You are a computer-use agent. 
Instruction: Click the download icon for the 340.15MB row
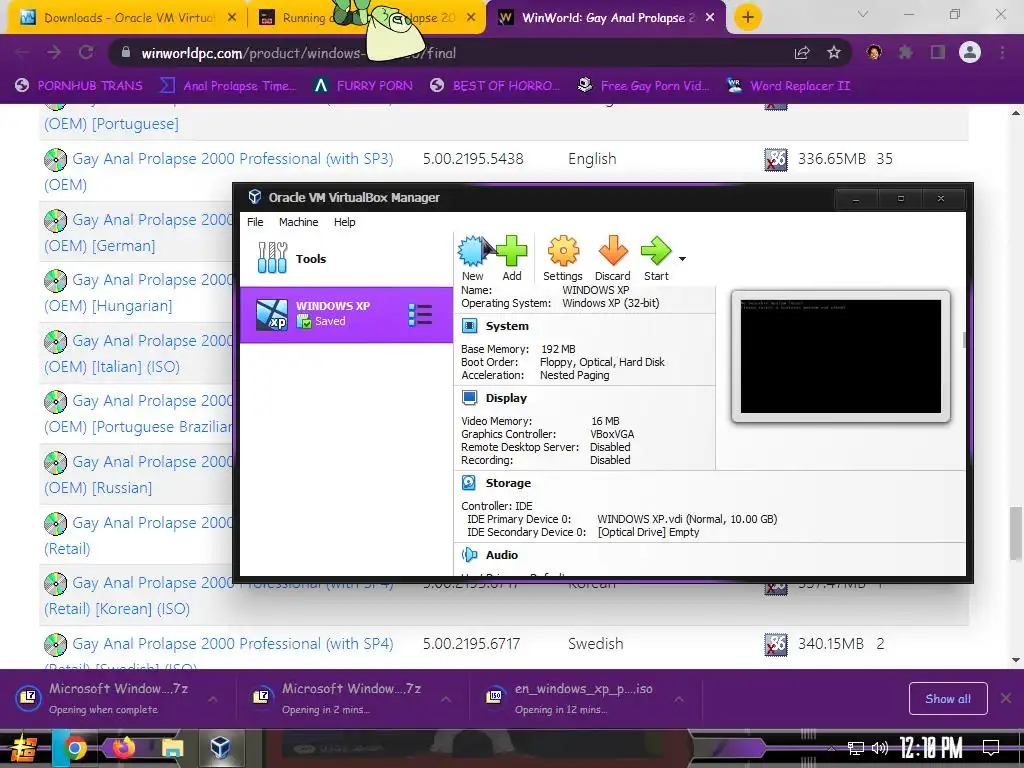(776, 645)
